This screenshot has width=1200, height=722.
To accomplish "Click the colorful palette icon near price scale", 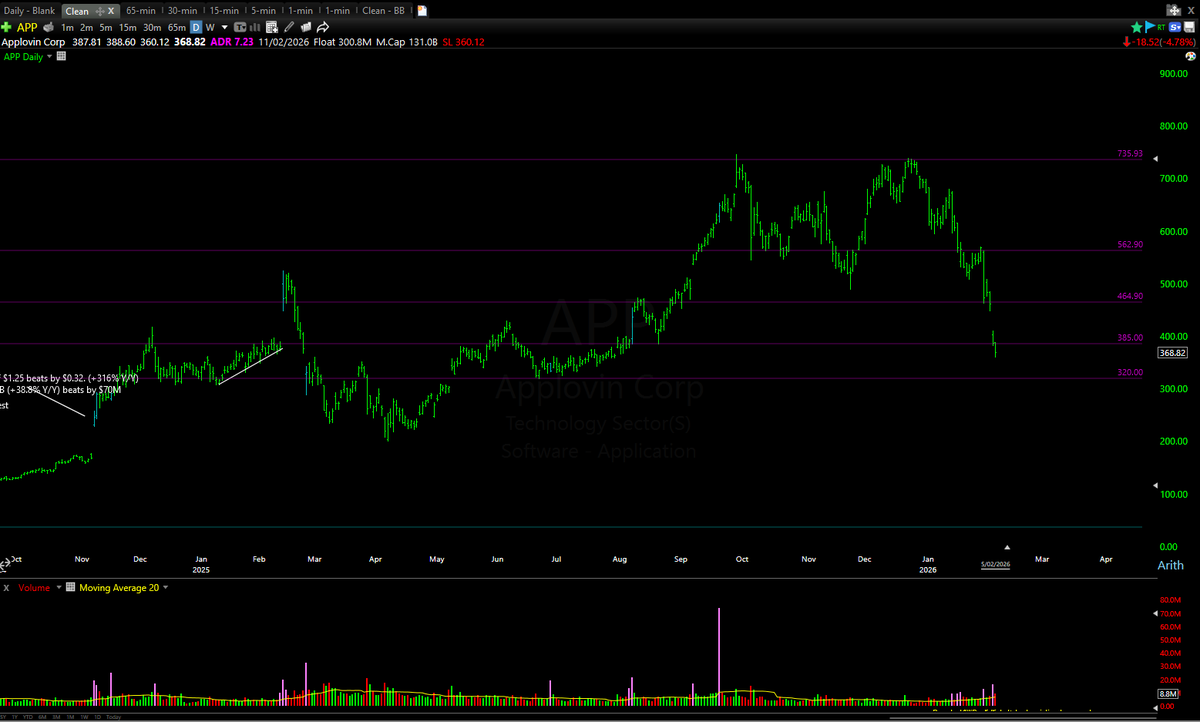I will [1190, 56].
